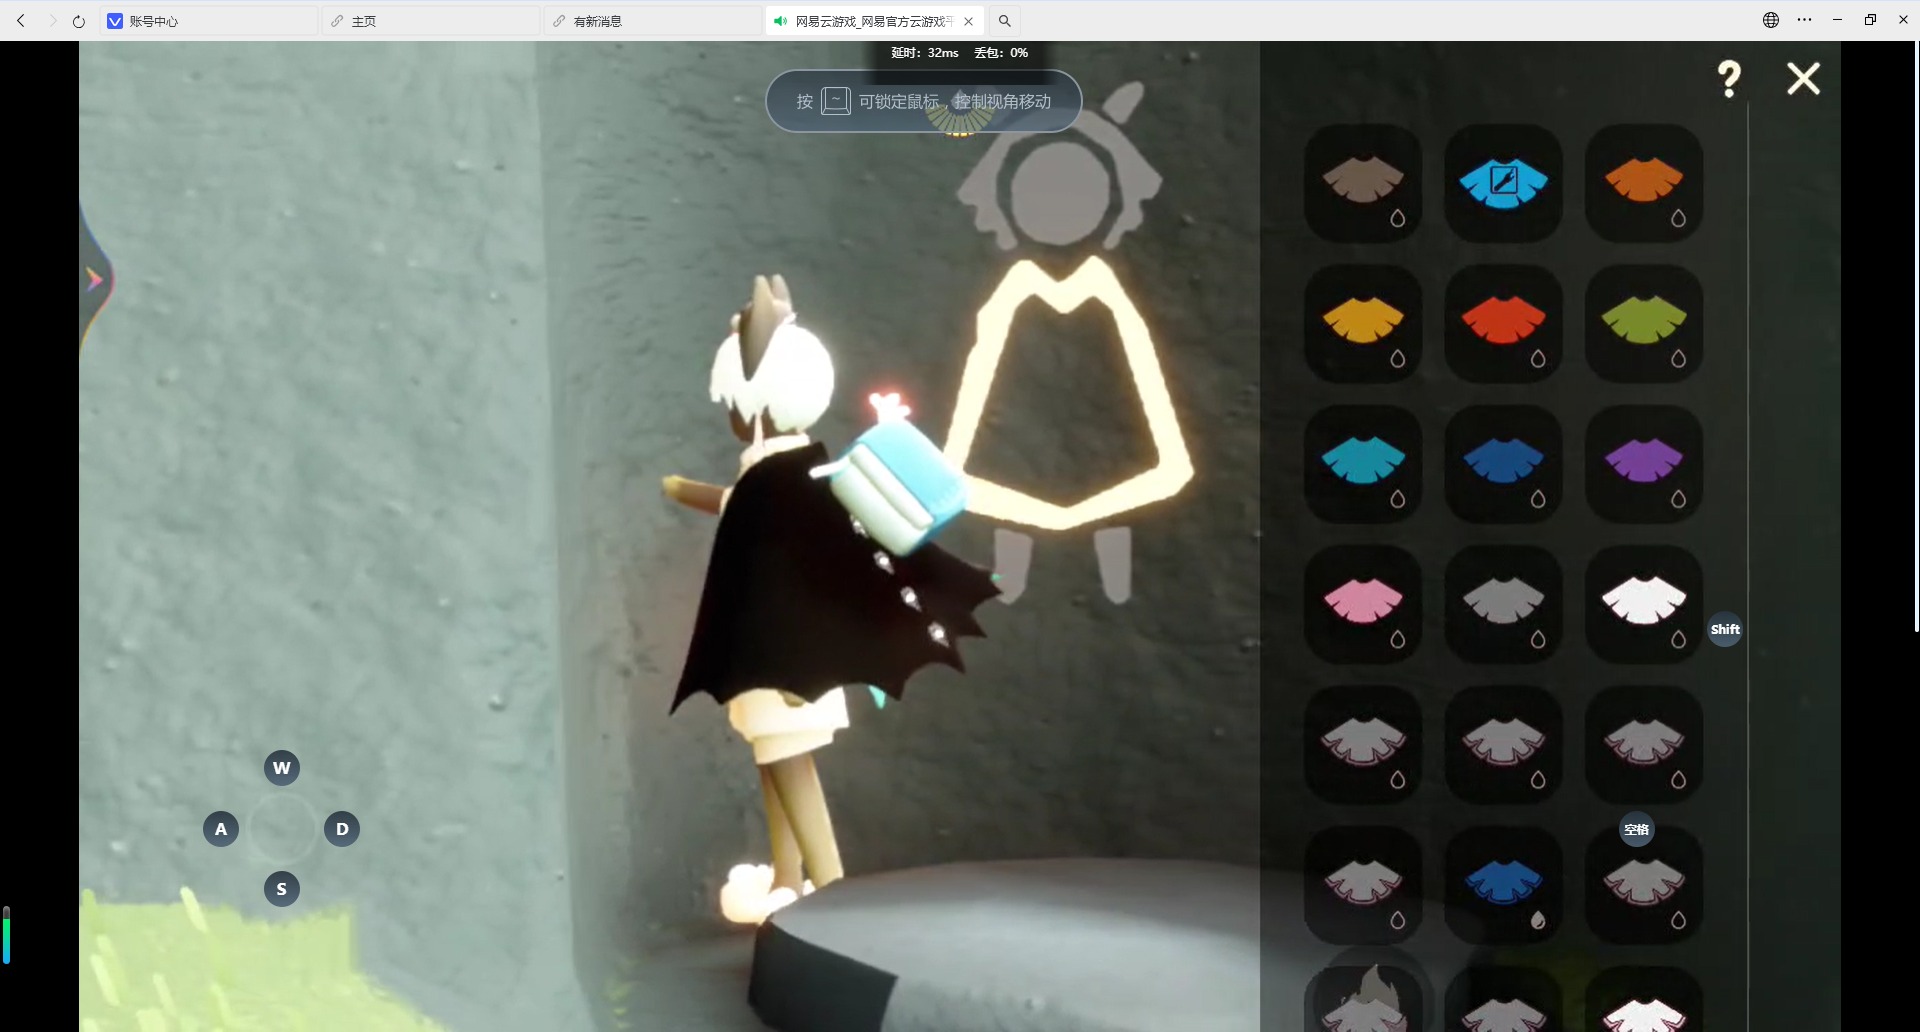Image resolution: width=1920 pixels, height=1032 pixels.
Task: Click the 延时: 32ms latency readout
Action: coord(925,53)
